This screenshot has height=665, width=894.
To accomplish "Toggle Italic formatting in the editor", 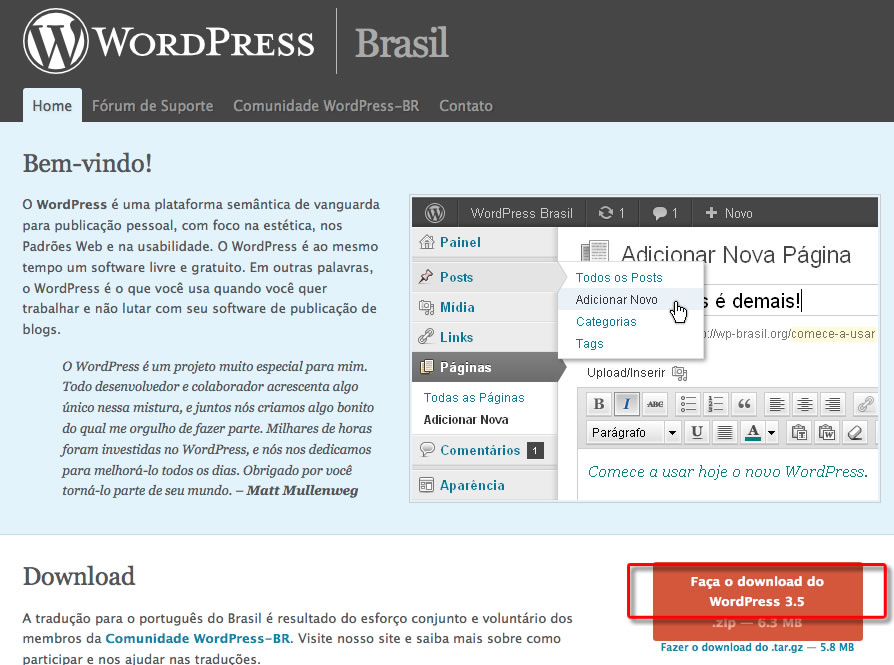I will [626, 404].
